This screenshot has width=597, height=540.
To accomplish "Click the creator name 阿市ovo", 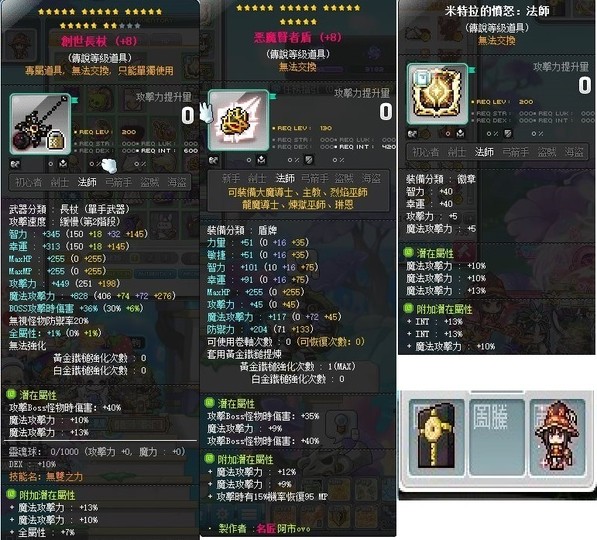I will coord(293,529).
